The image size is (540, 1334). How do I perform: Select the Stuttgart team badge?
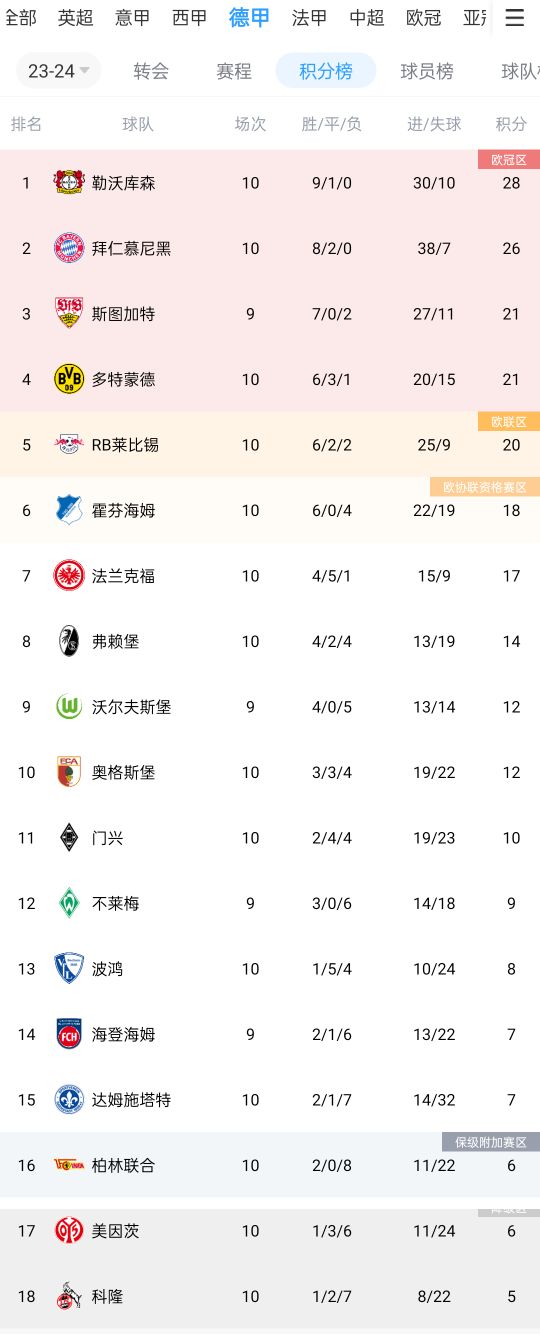69,314
